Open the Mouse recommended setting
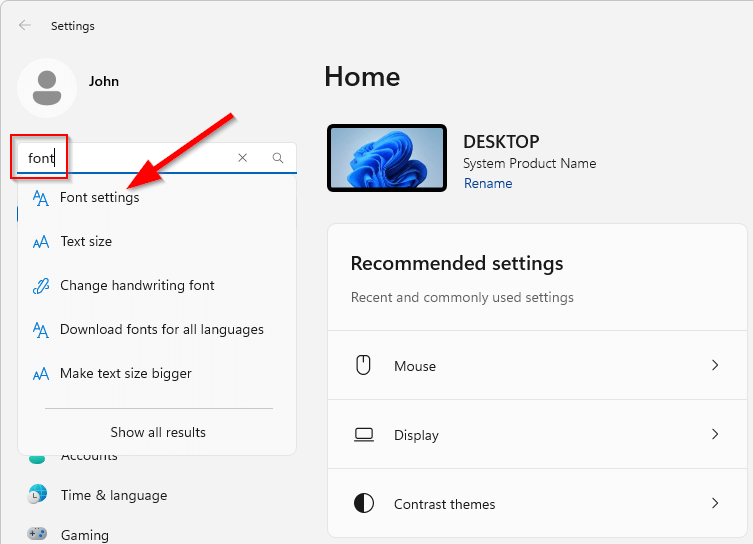753x544 pixels. (537, 365)
